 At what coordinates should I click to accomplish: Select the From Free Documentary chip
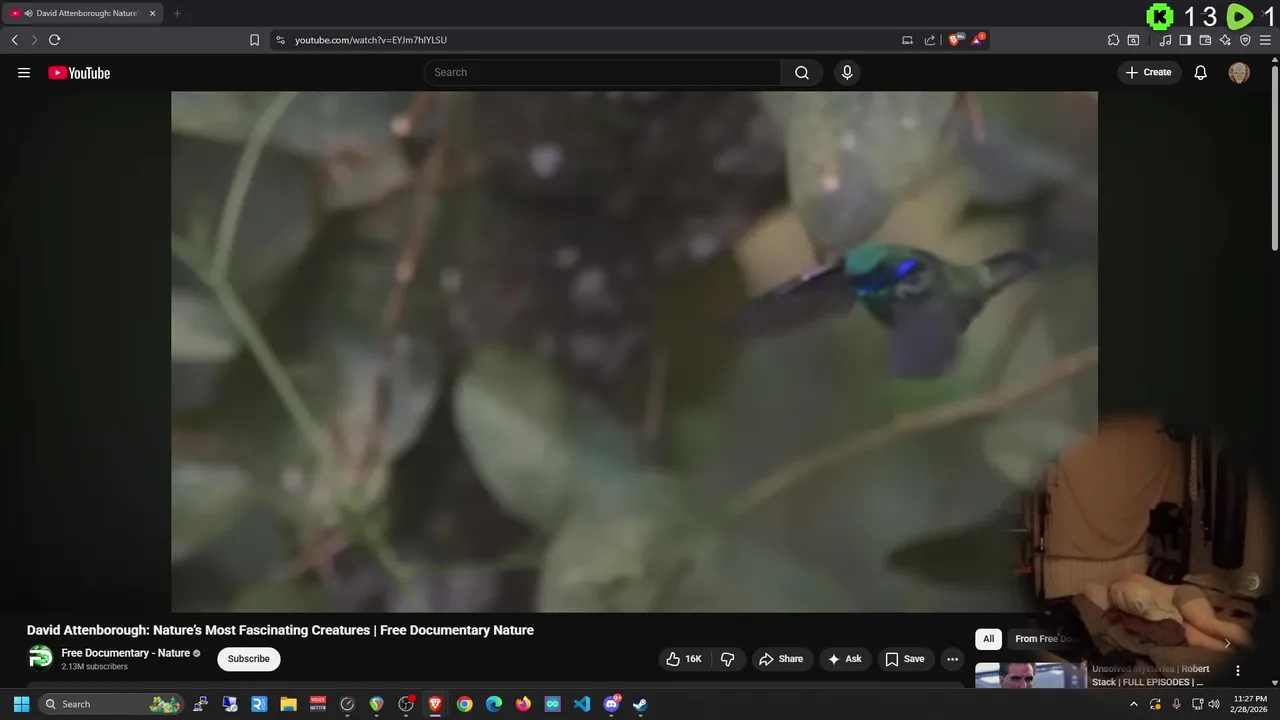(1043, 639)
